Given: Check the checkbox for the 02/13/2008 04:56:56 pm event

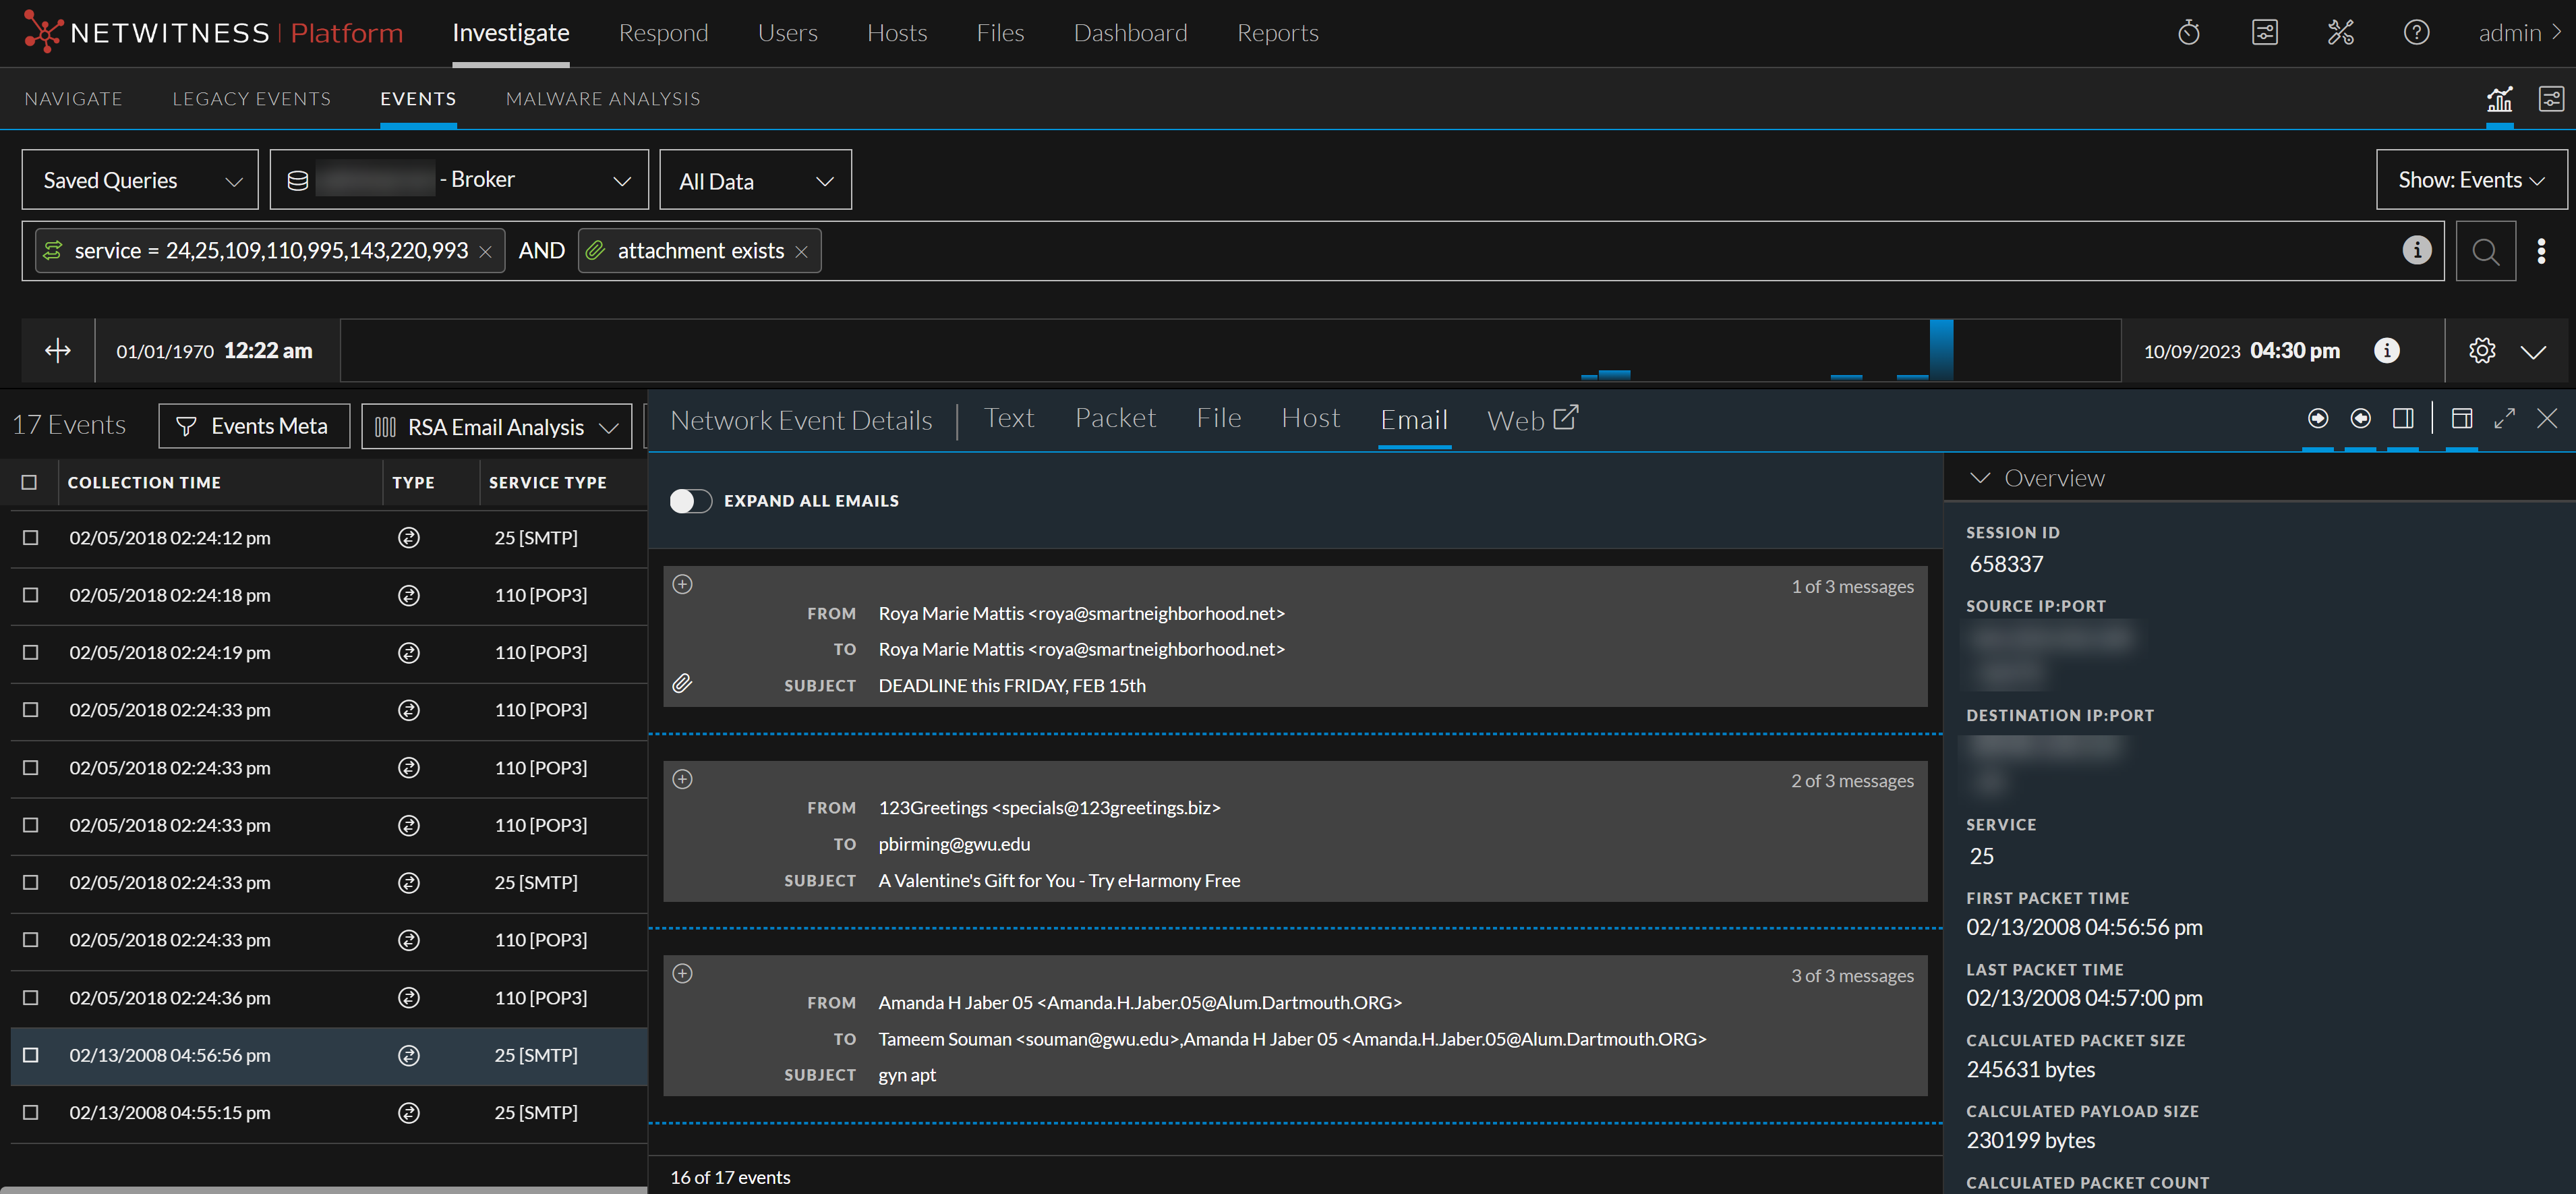Looking at the screenshot, I should tap(29, 1055).
